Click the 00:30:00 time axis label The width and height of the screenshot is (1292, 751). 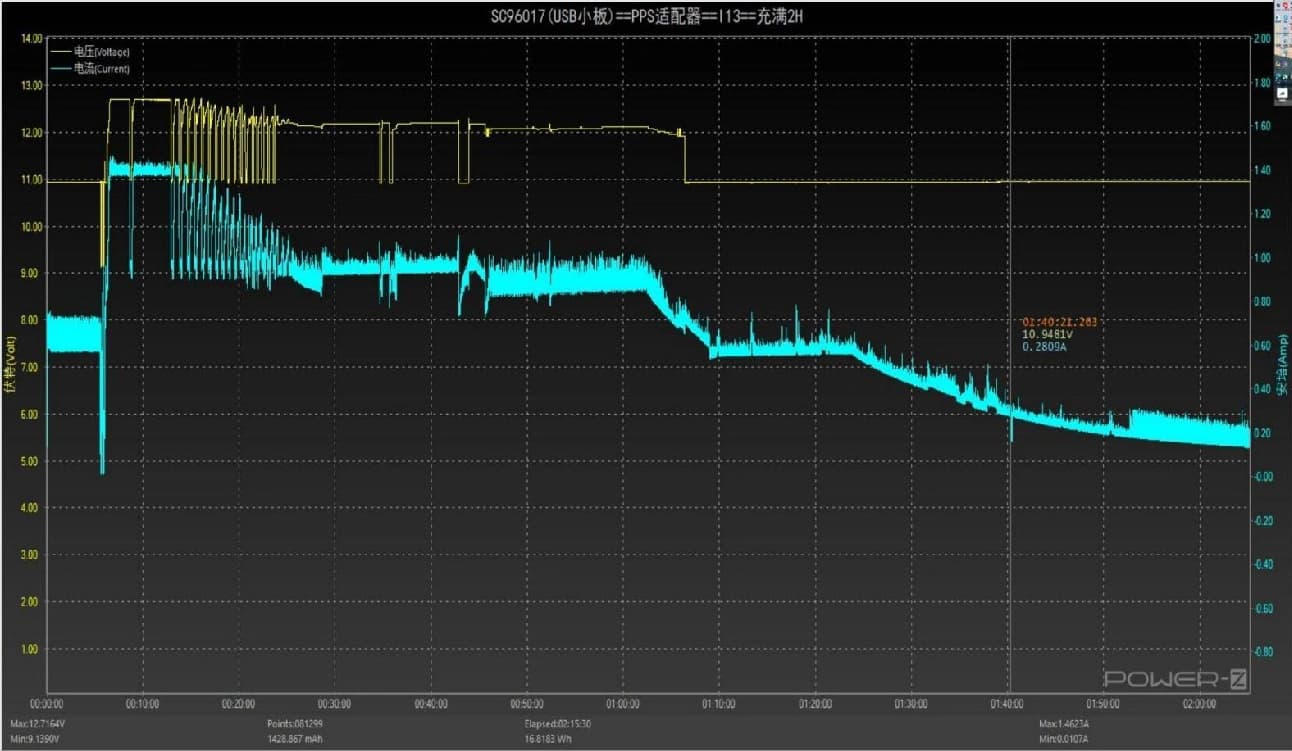(335, 704)
